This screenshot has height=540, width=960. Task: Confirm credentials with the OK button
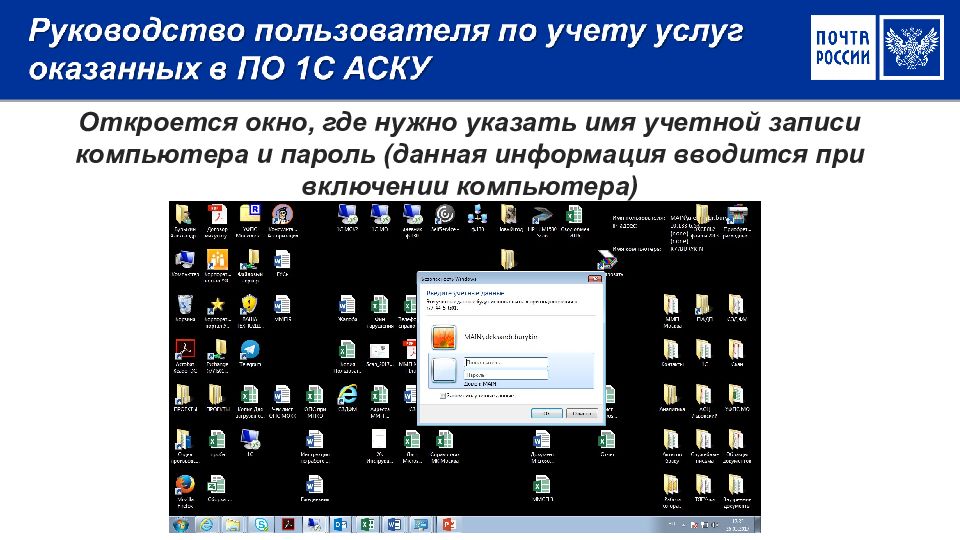(546, 413)
